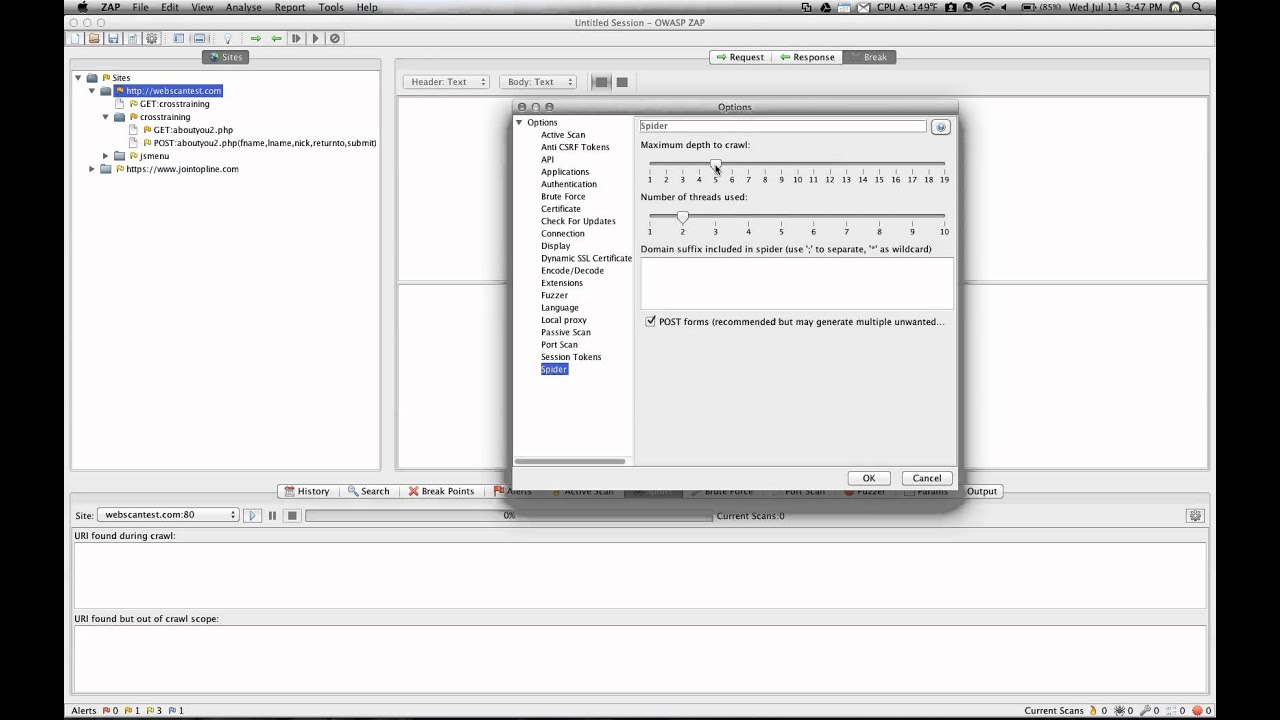Click OK in the Options dialog
Image resolution: width=1280 pixels, height=720 pixels.
869,478
